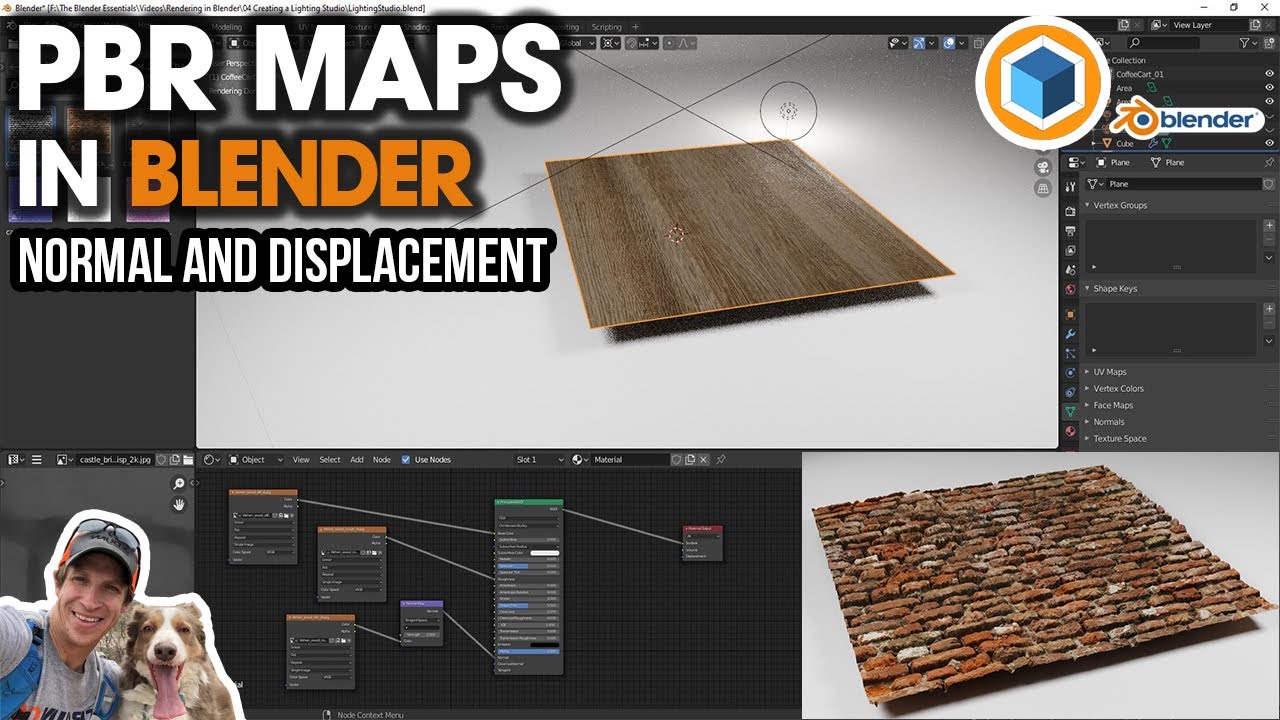
Task: Click the perspective/orthographic grid icon
Action: (x=1043, y=188)
